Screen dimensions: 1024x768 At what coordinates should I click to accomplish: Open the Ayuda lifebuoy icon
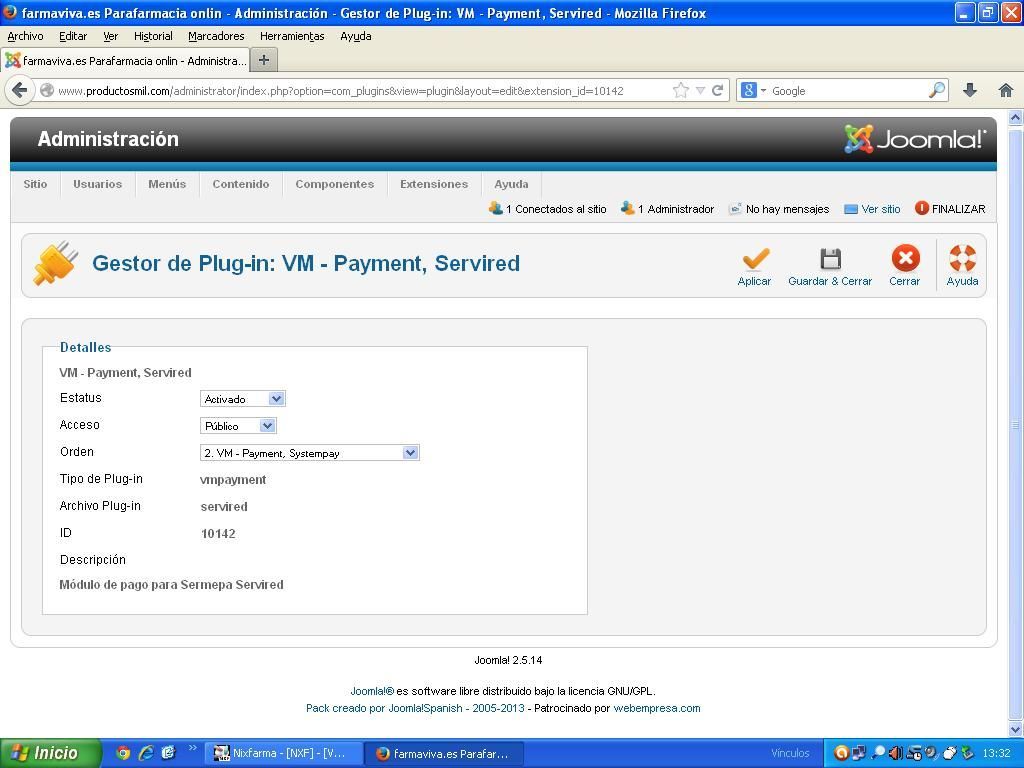pos(962,258)
